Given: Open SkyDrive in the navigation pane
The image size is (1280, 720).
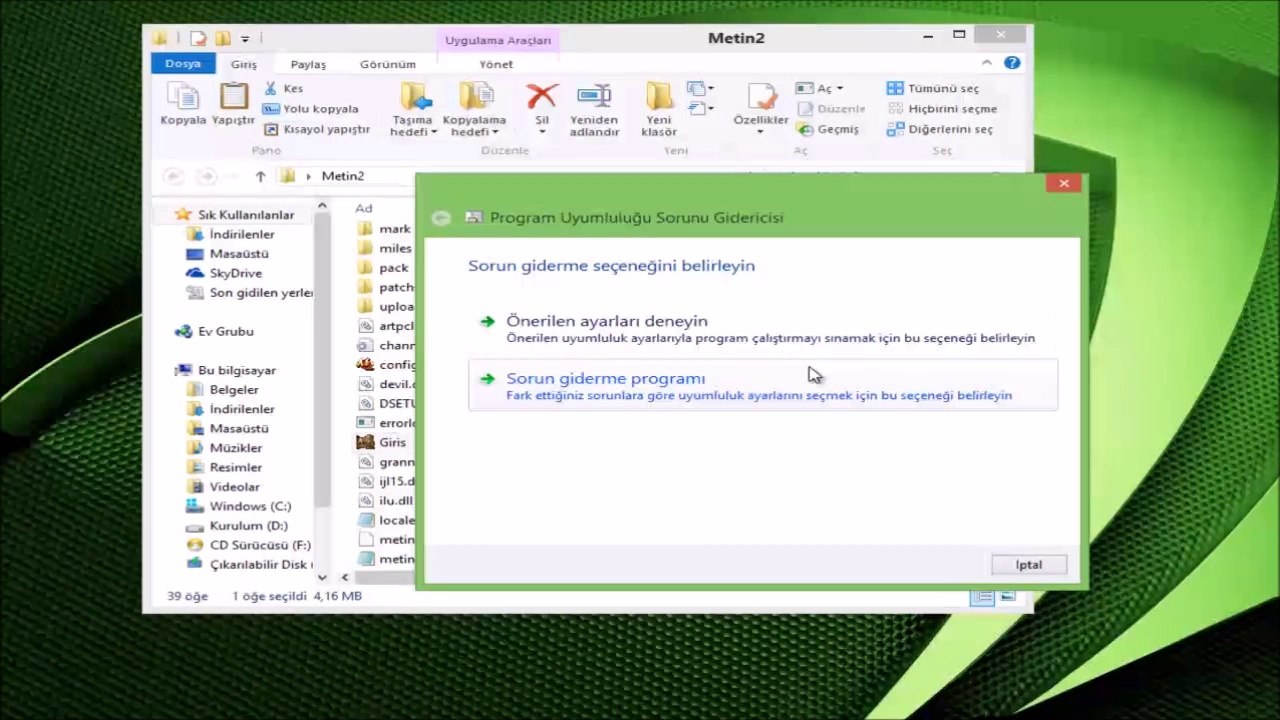Looking at the screenshot, I should tap(225, 273).
